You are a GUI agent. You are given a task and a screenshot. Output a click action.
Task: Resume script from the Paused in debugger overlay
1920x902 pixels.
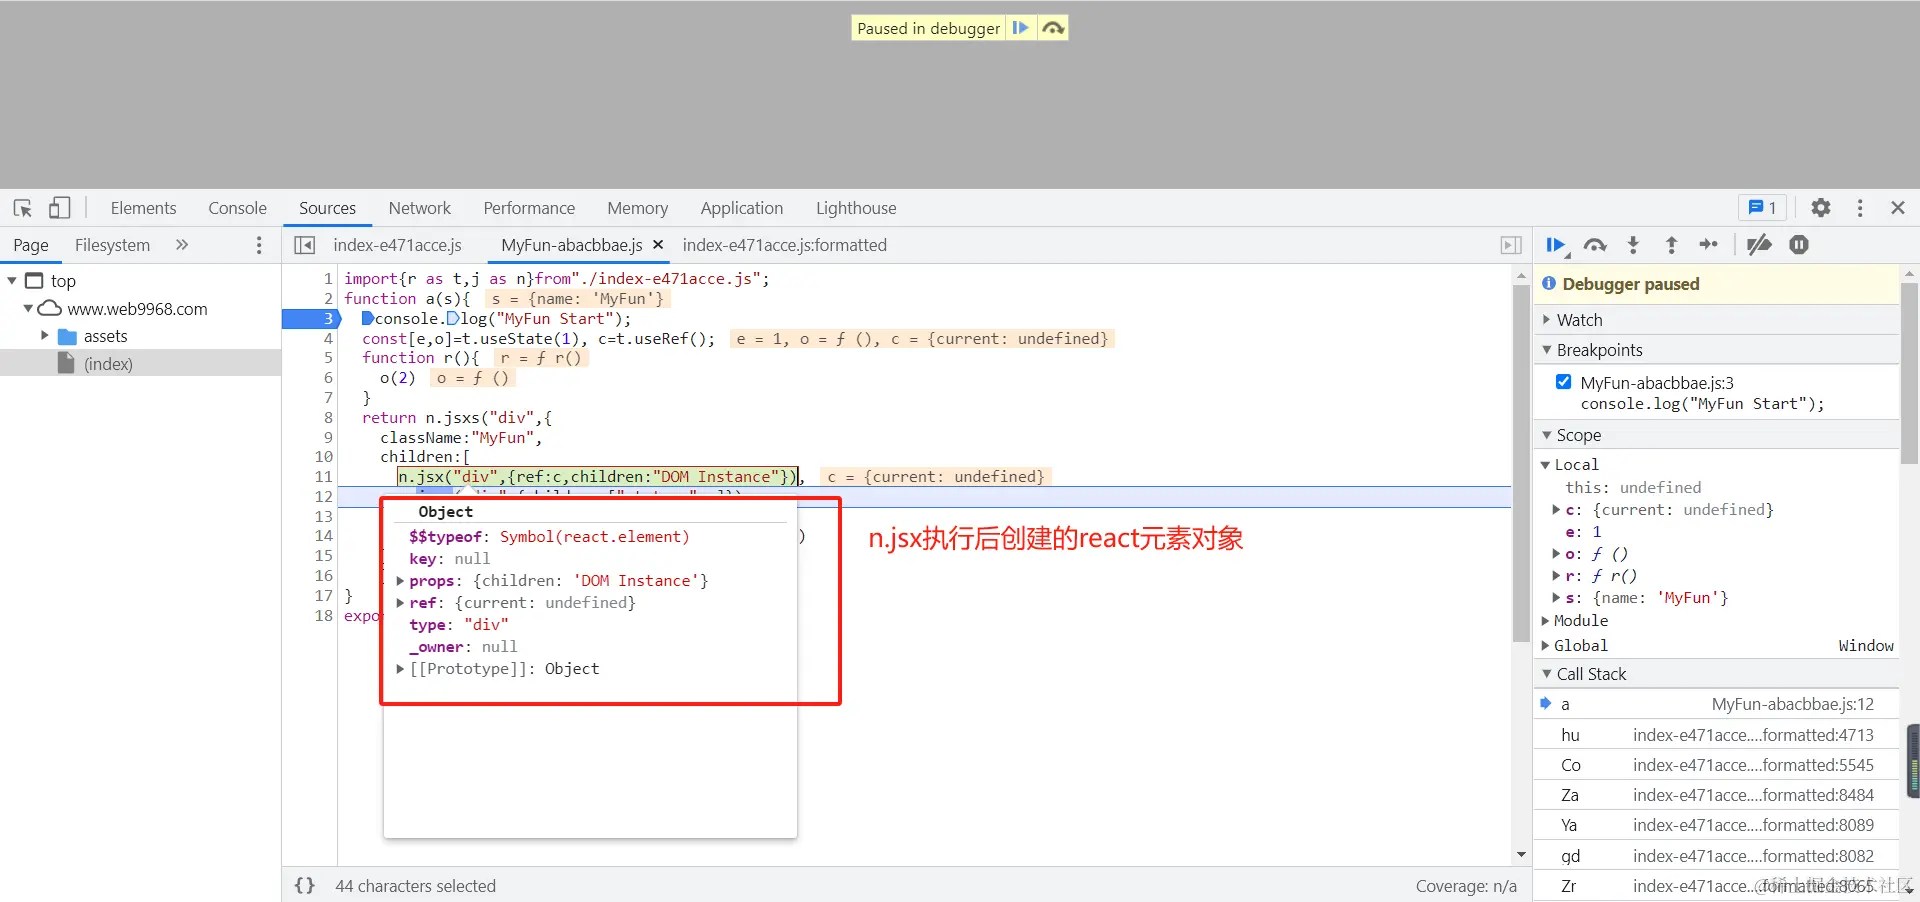1020,28
